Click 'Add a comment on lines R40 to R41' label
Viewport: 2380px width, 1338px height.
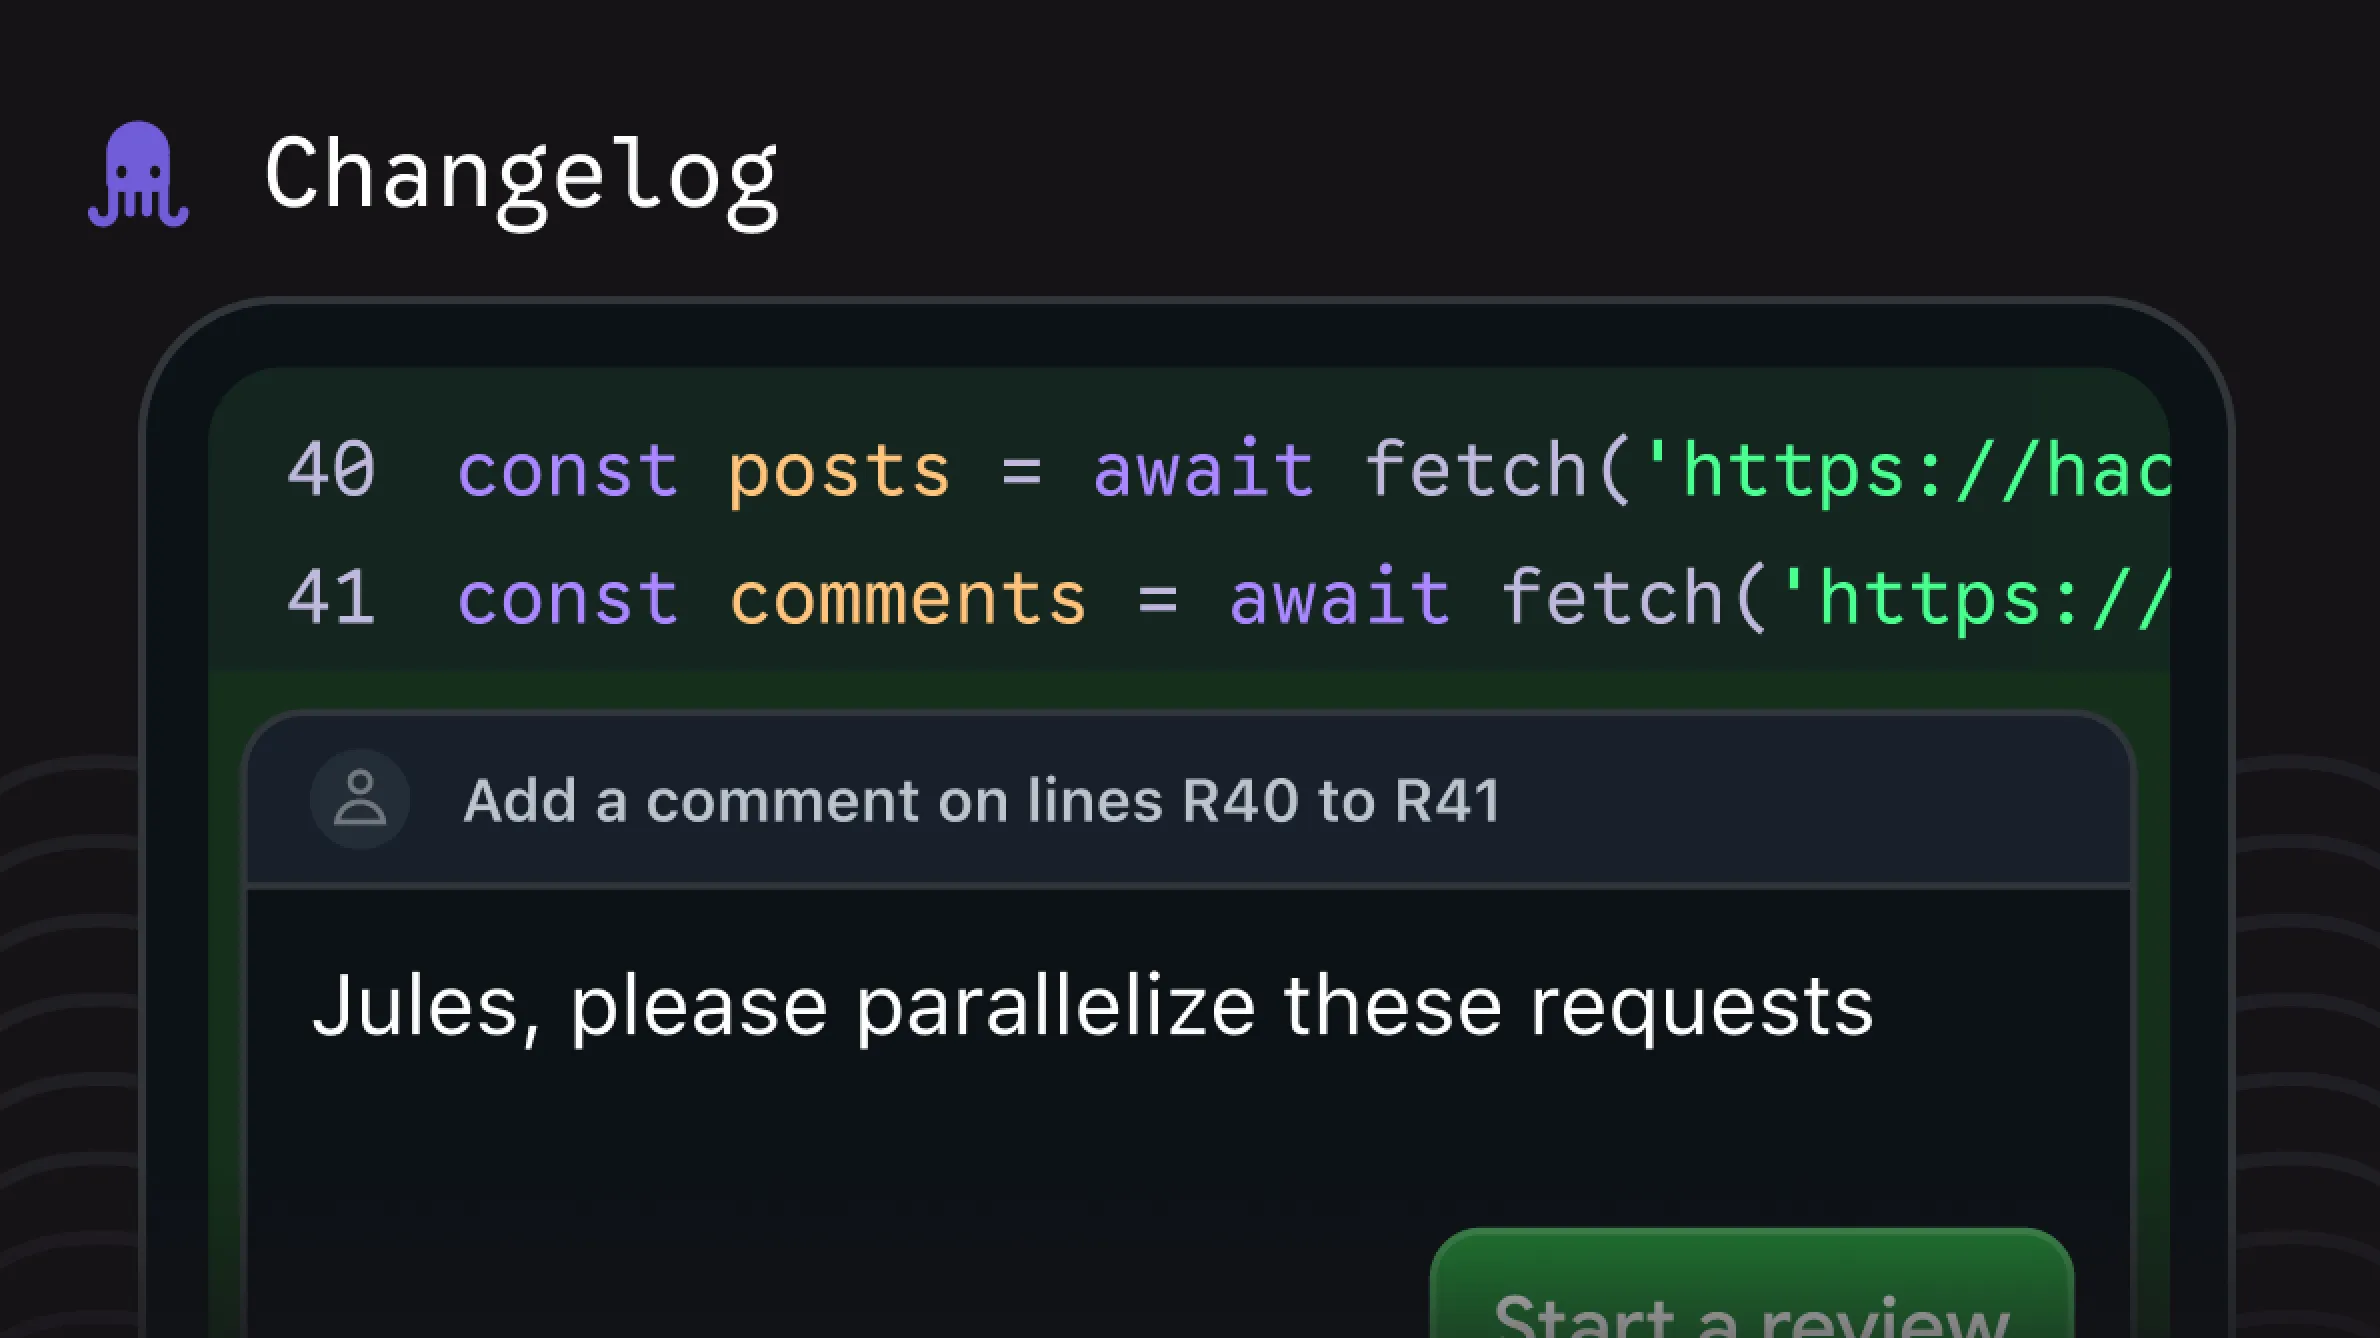click(x=981, y=800)
